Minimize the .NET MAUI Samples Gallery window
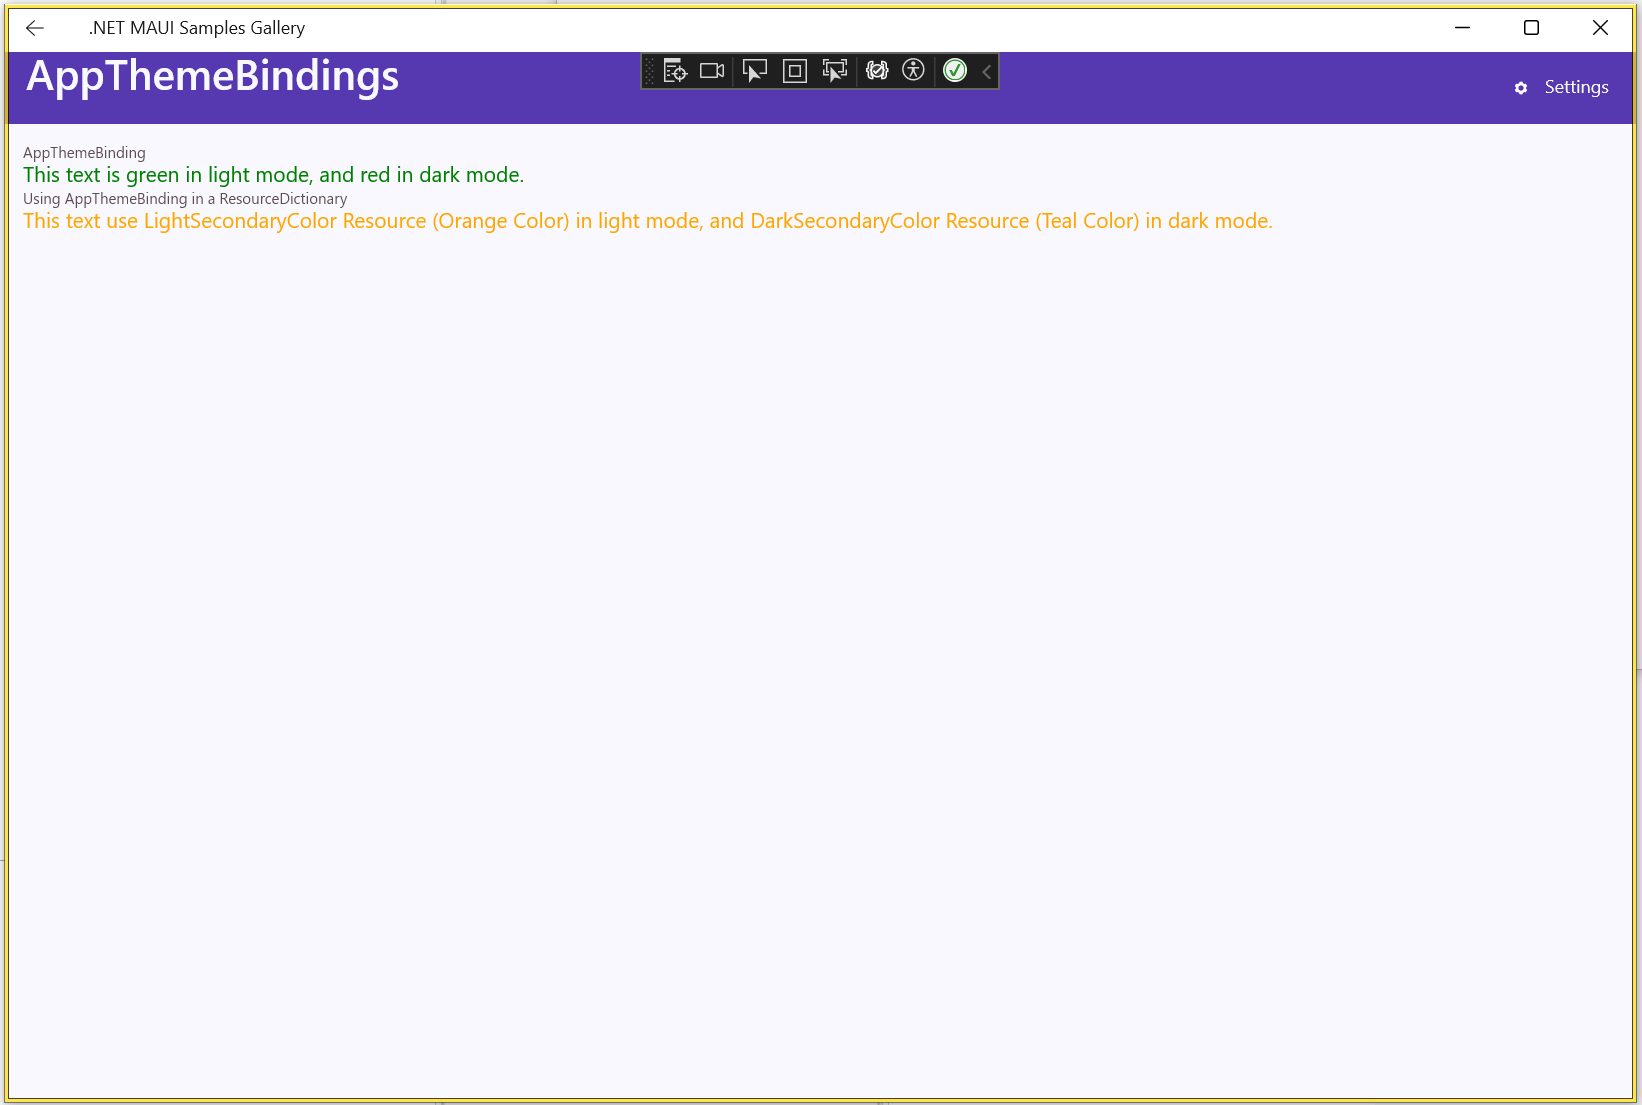This screenshot has width=1642, height=1105. point(1462,28)
